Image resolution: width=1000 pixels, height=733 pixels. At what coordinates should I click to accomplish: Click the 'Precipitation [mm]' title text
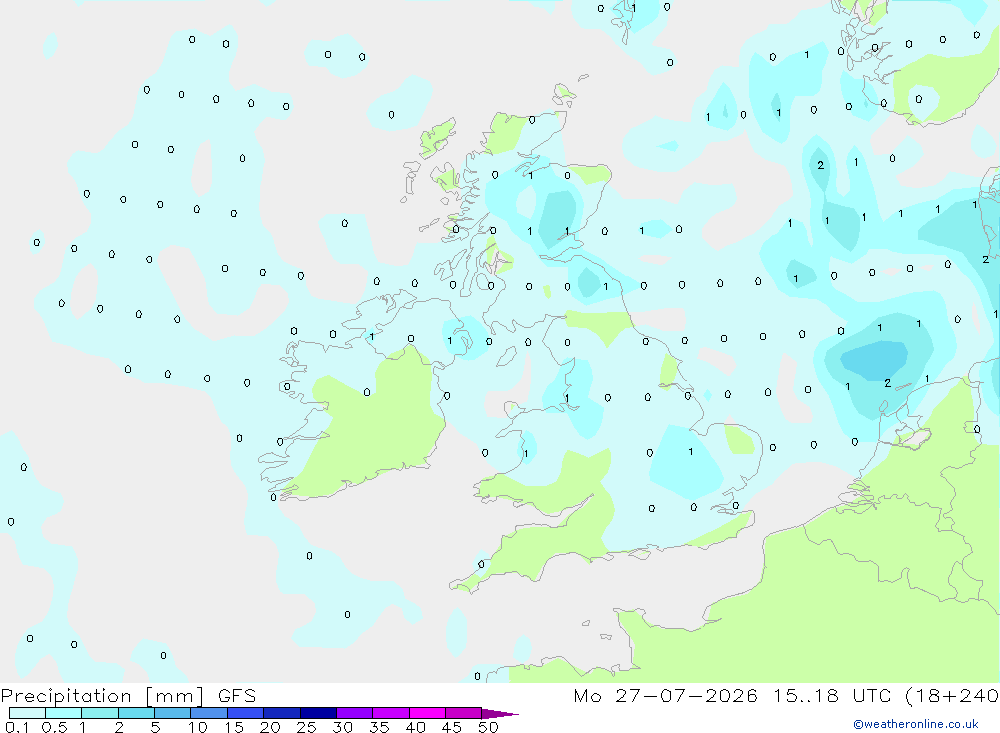click(x=103, y=696)
